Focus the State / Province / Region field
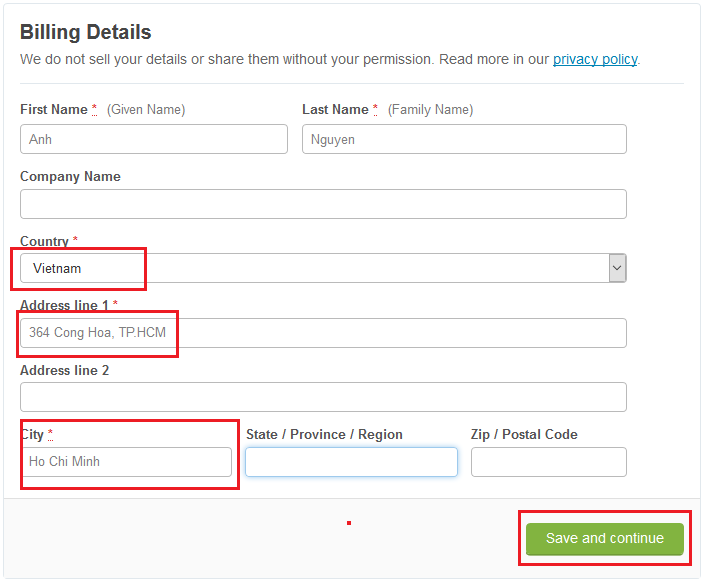Viewport: 706px width, 583px height. pos(351,462)
